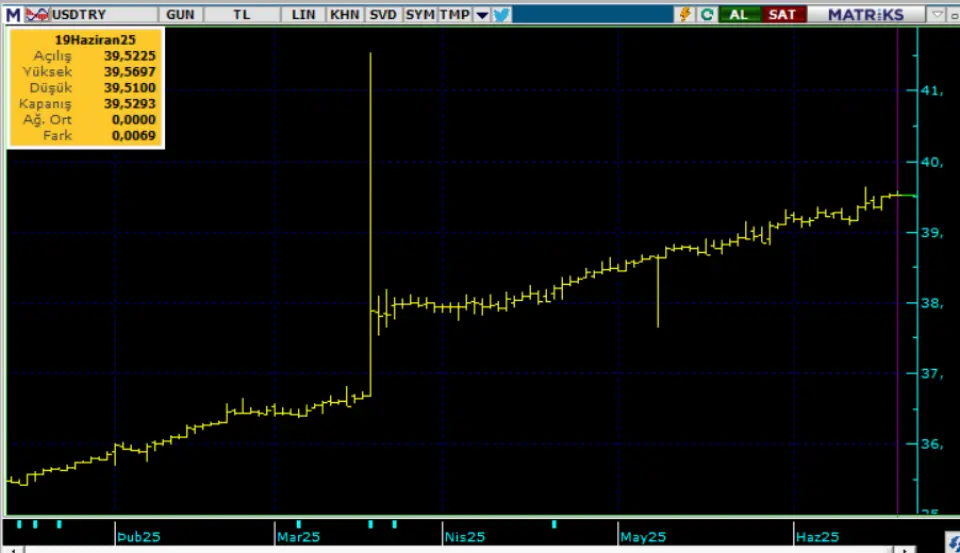Select the Kapanış value 39,5293
Viewport: 960px width, 553px height.
click(129, 103)
